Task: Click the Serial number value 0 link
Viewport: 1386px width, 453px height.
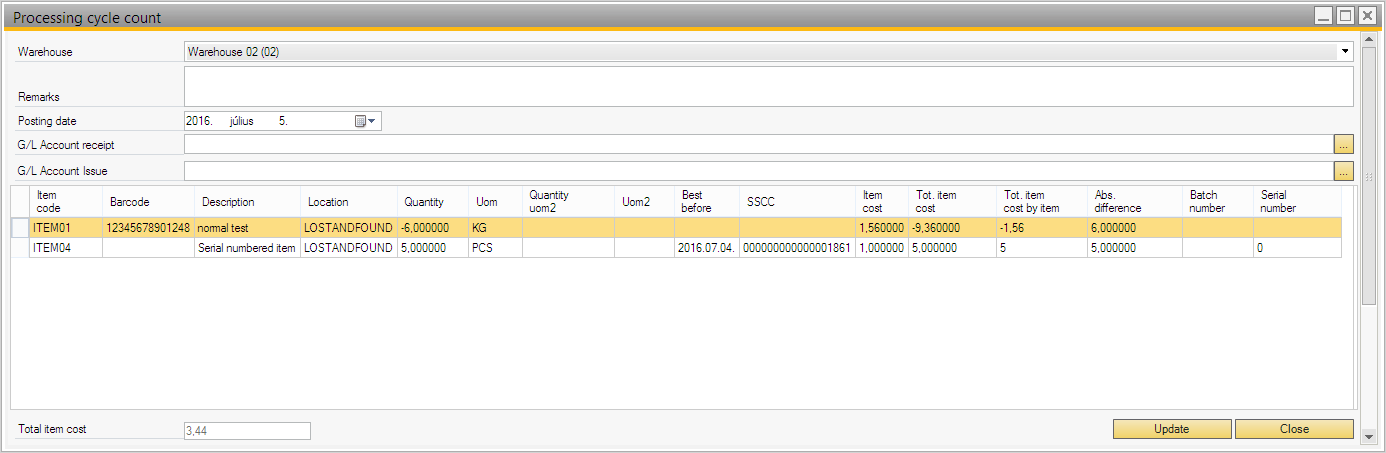Action: [x=1260, y=248]
